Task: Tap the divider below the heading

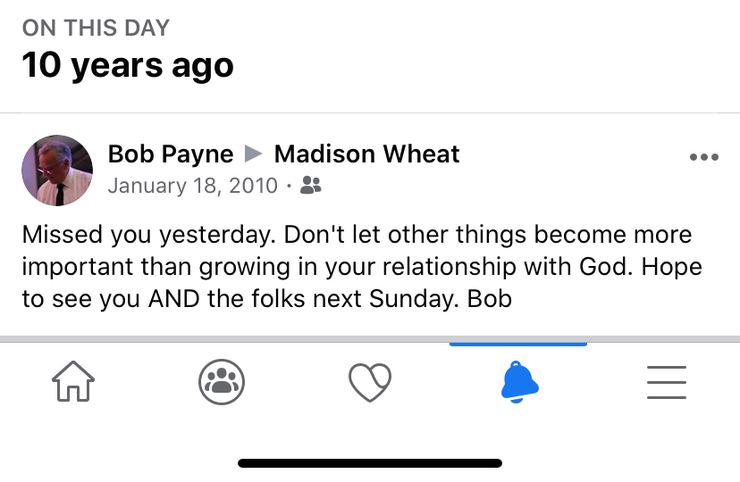Action: pos(369,113)
